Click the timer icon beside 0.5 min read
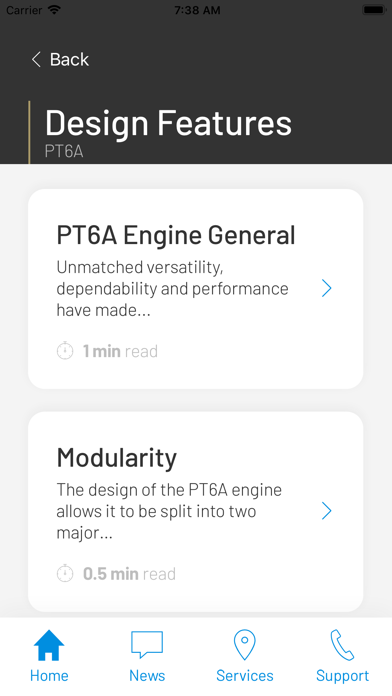Image resolution: width=392 pixels, height=696 pixels. [x=65, y=573]
